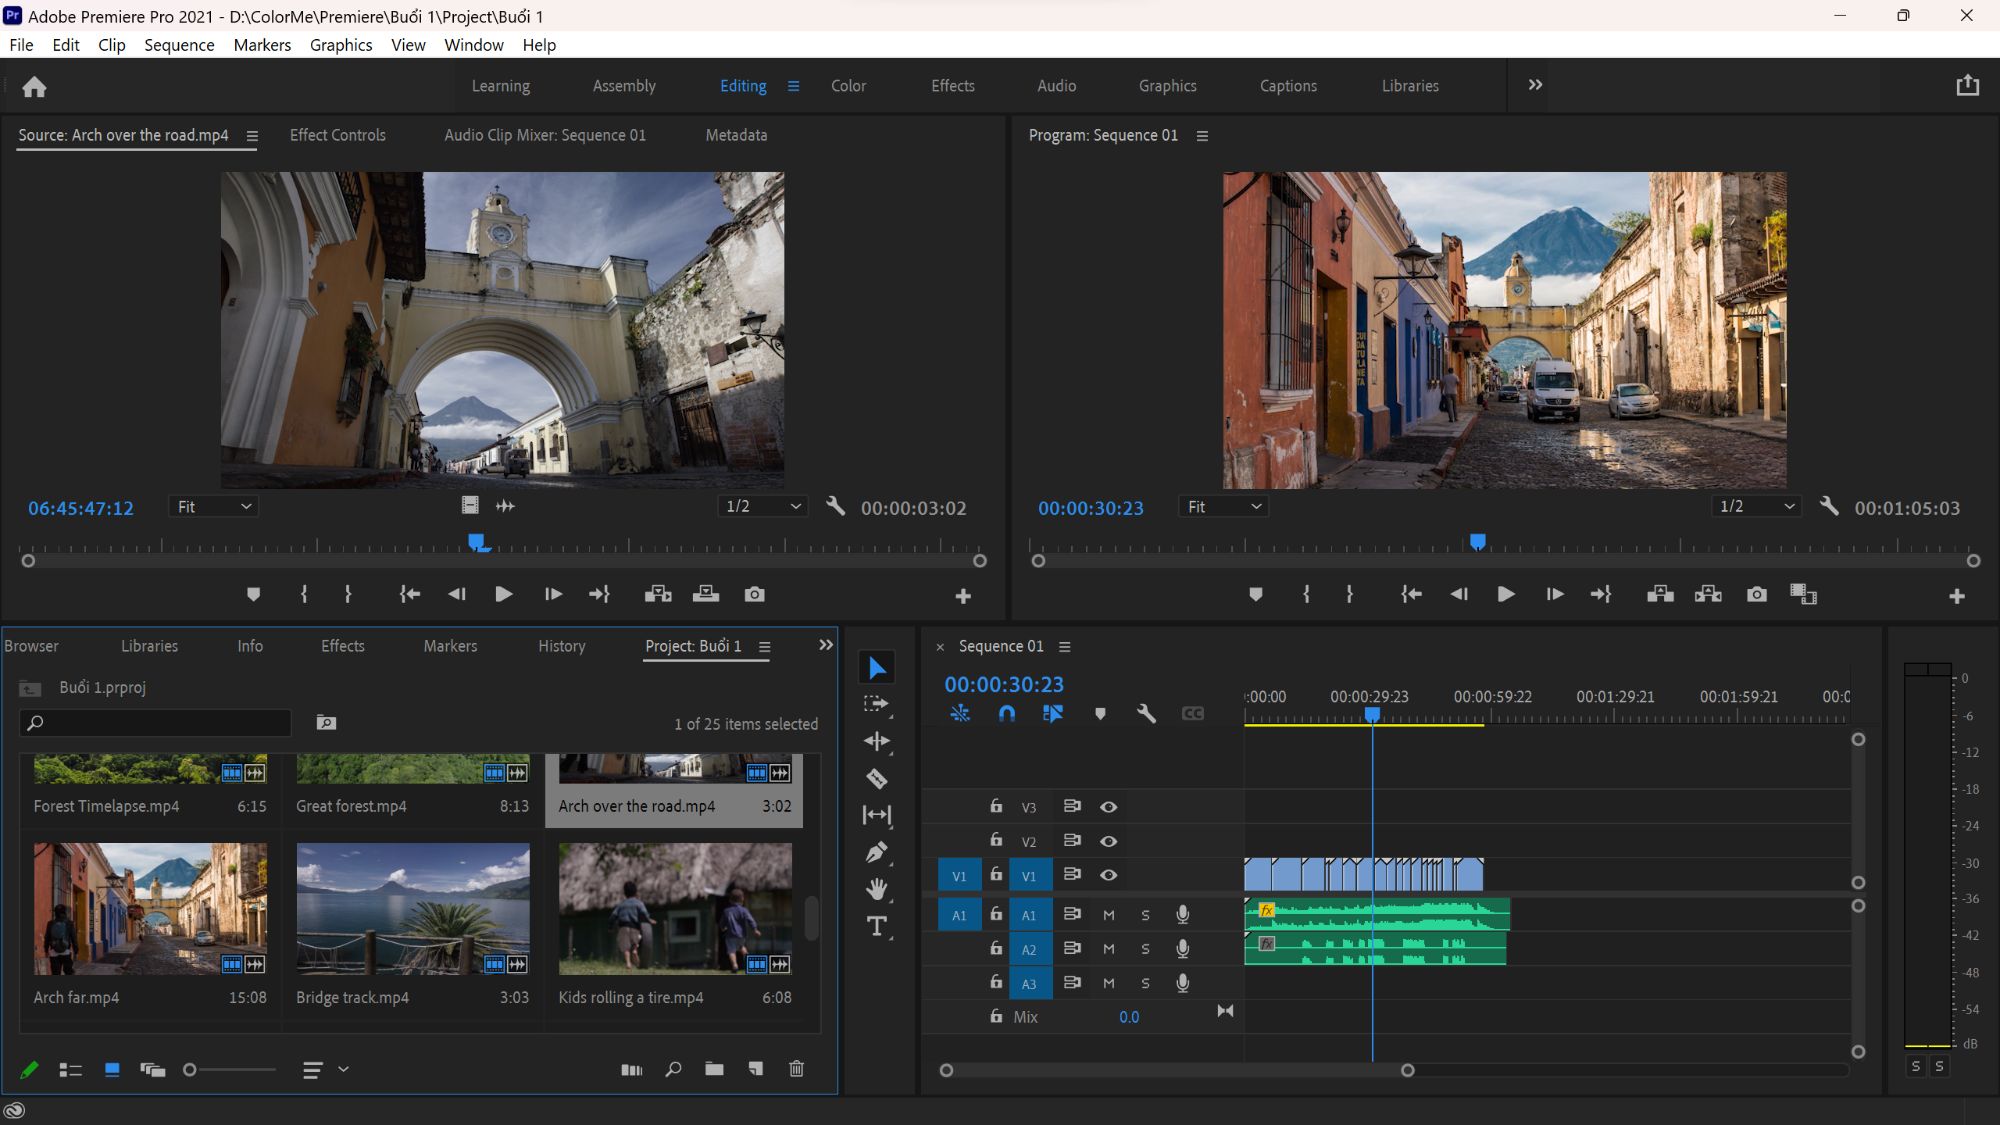Image resolution: width=2000 pixels, height=1125 pixels.
Task: Pick the Track Select Forward tool
Action: click(x=877, y=704)
